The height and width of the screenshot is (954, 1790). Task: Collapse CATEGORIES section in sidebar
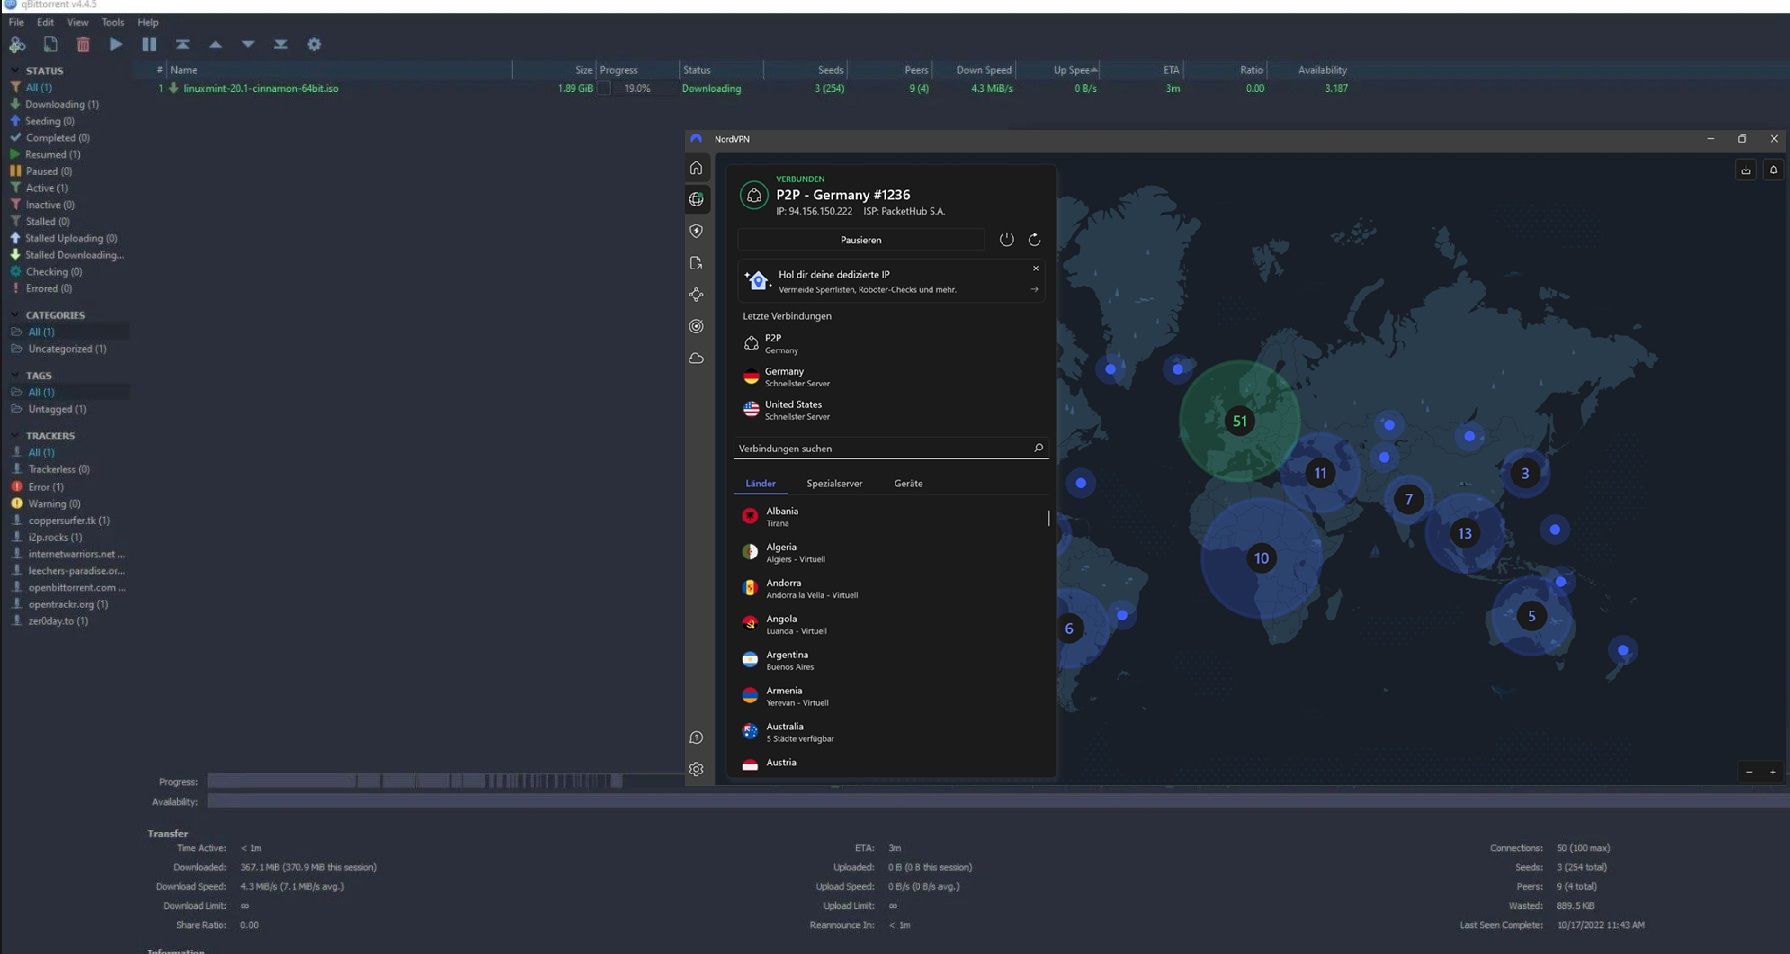[x=14, y=315]
